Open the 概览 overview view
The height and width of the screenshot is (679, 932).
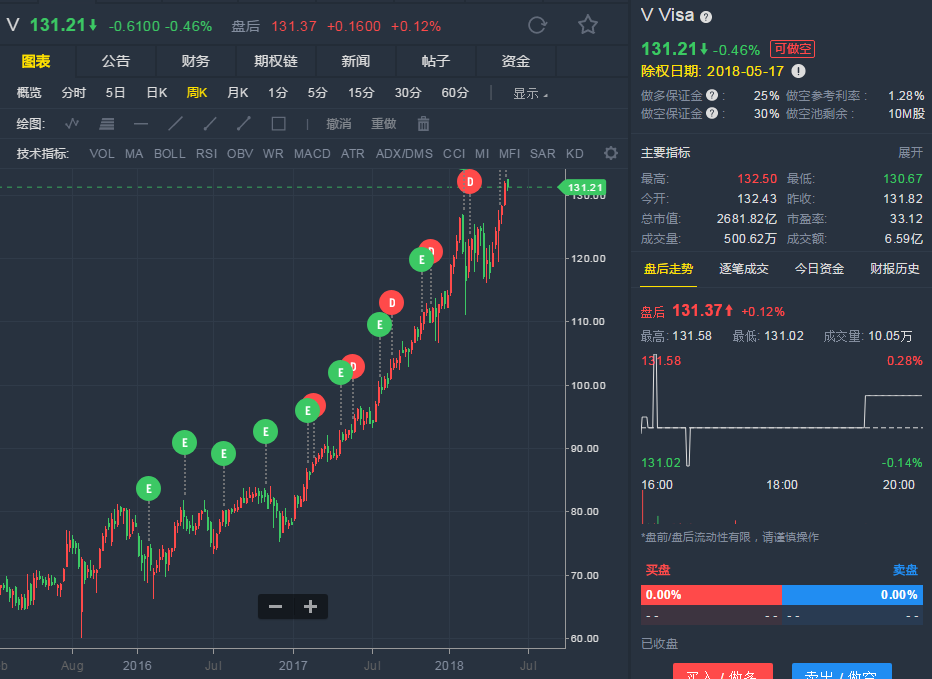tap(29, 93)
